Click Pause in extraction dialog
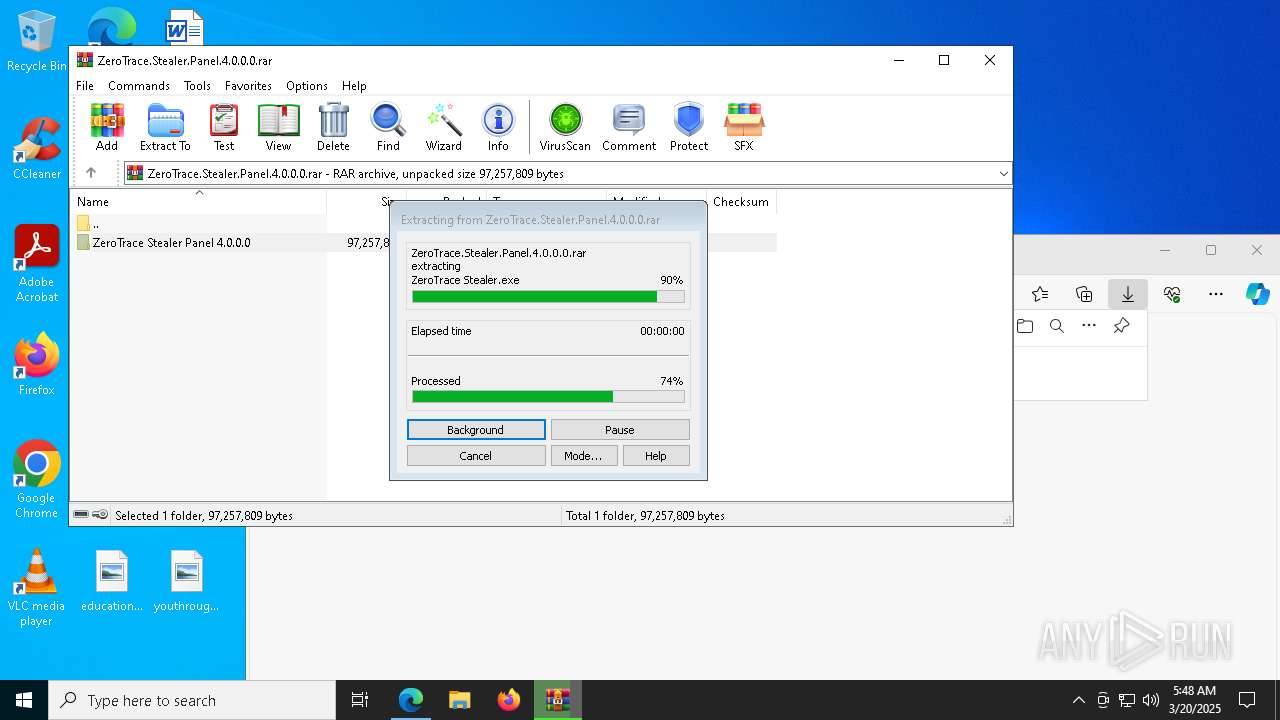The height and width of the screenshot is (720, 1280). point(620,430)
